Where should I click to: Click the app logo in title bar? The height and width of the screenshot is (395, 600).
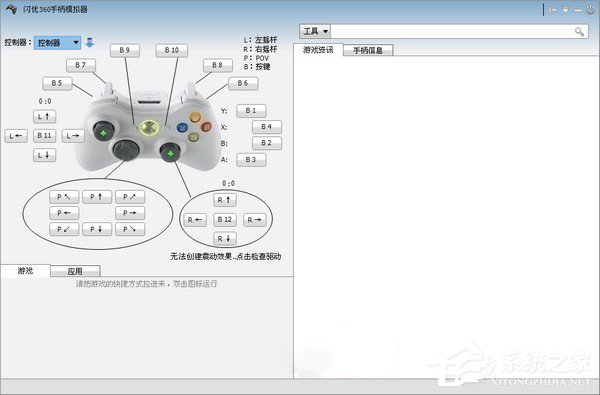pyautogui.click(x=11, y=9)
